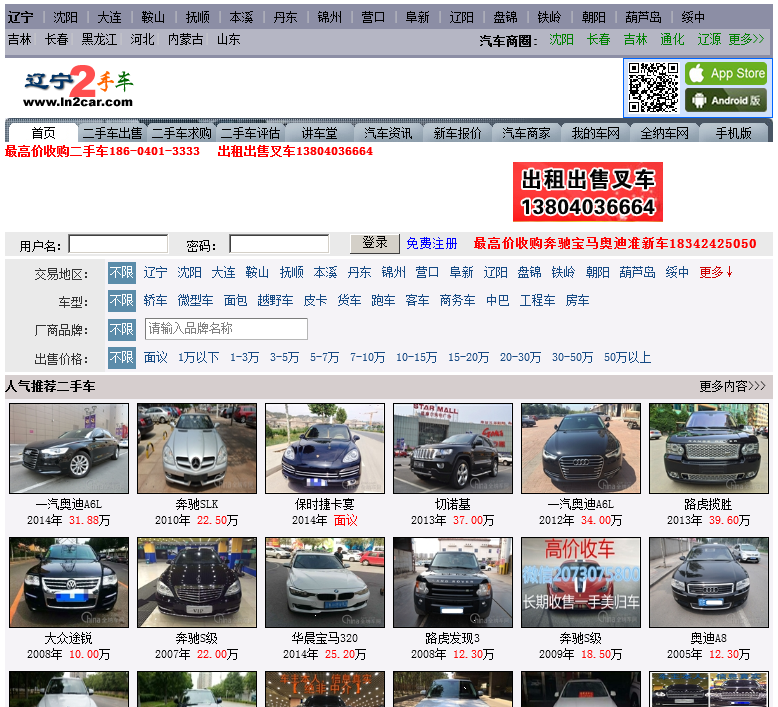
Task: Click the 密码 input field
Action: [x=279, y=244]
